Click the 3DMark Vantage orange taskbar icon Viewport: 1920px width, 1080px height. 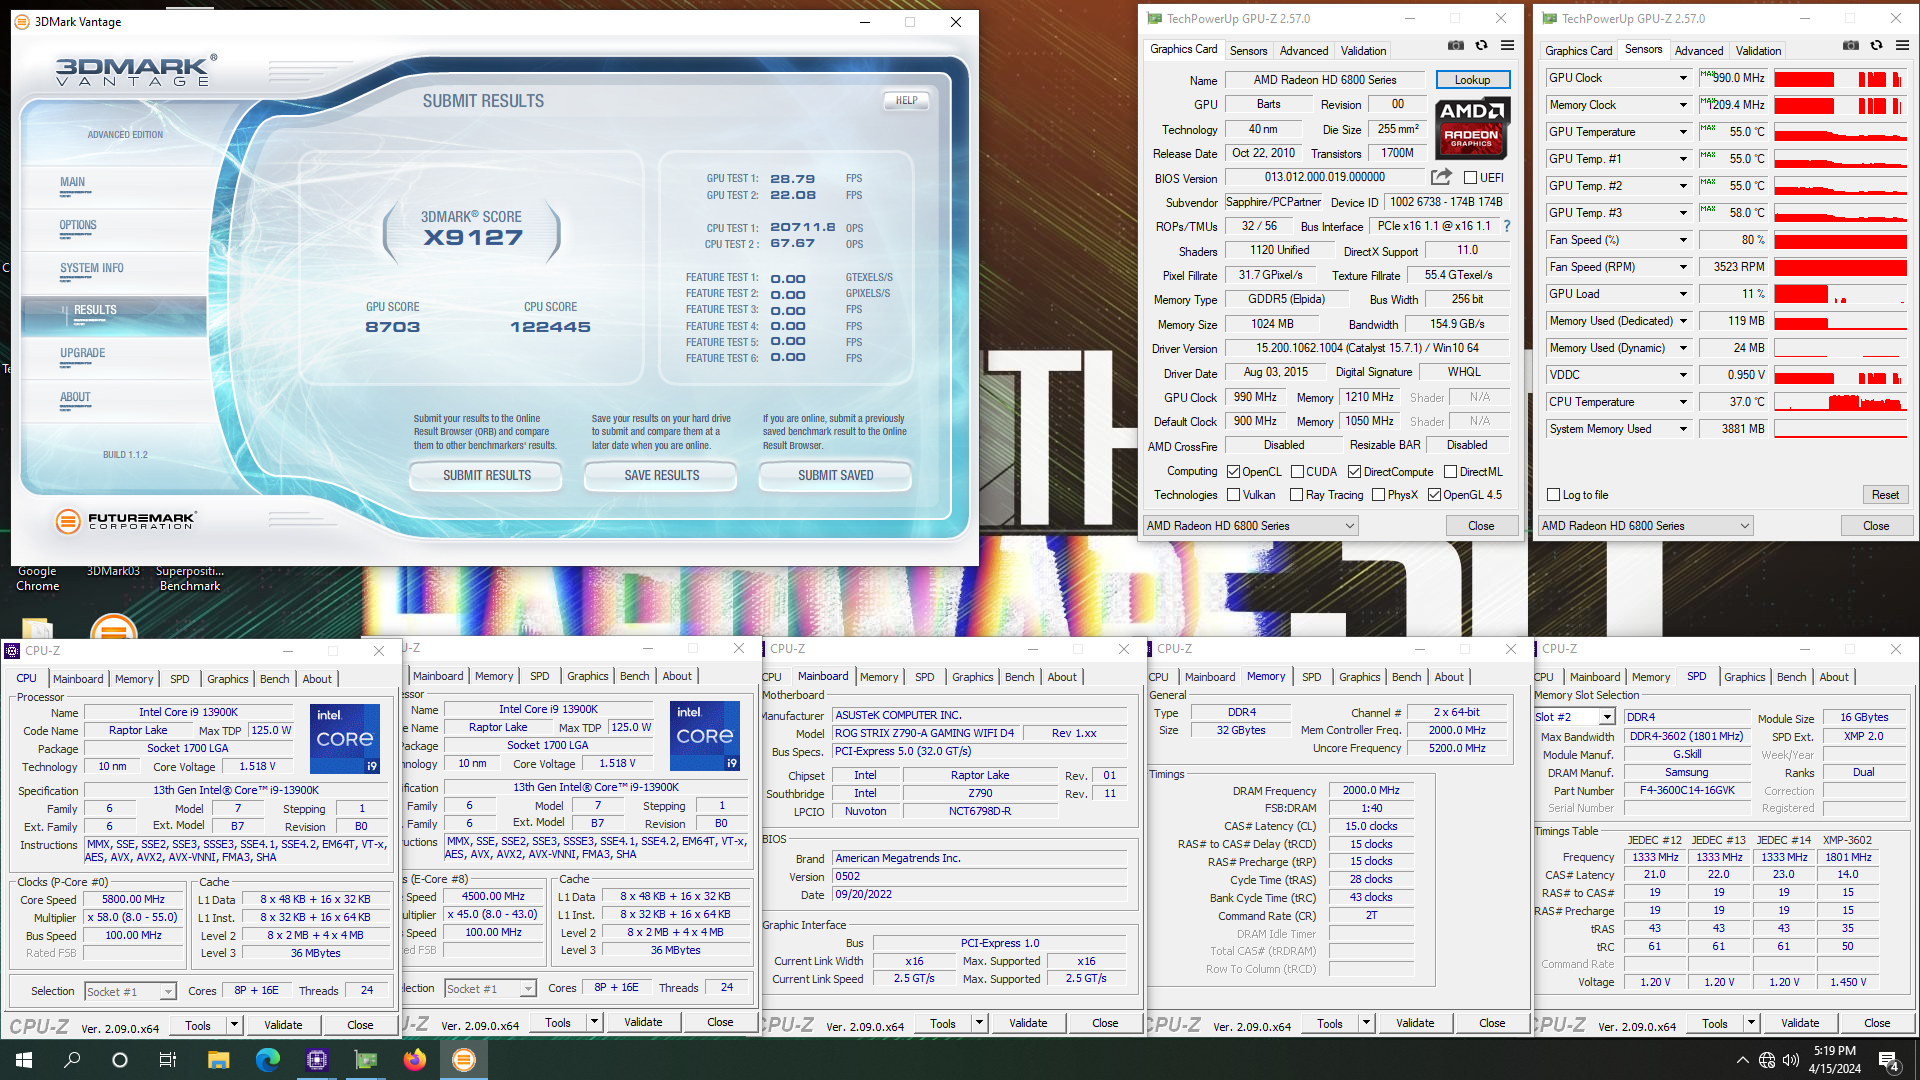click(x=464, y=1060)
